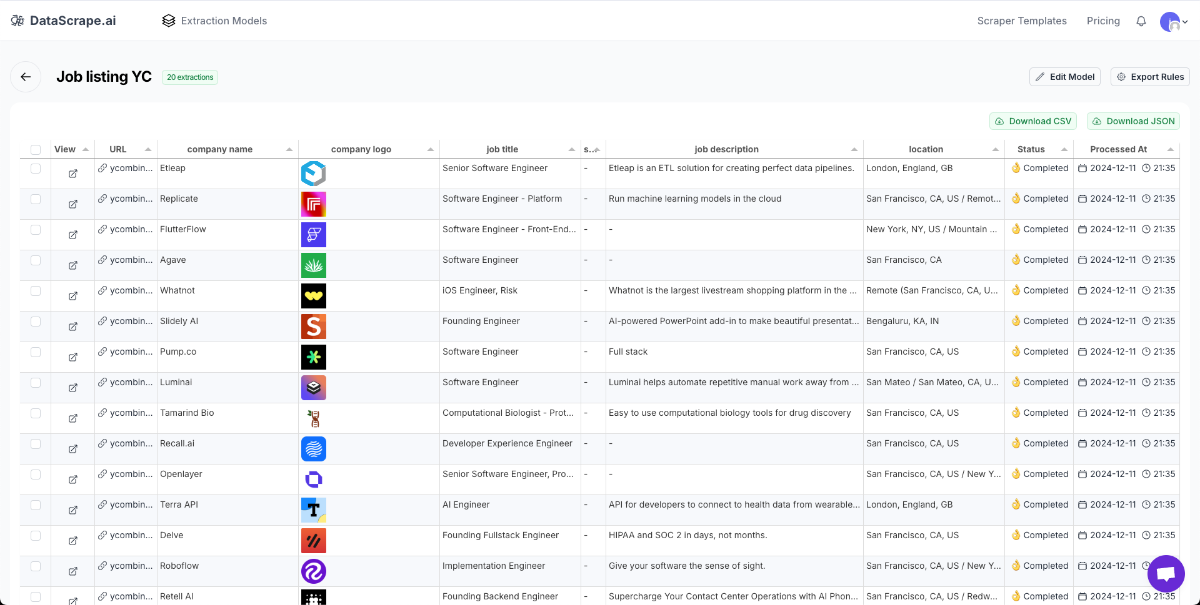Viewport: 1200px width, 605px height.
Task: Click the Export Rules button
Action: pyautogui.click(x=1150, y=77)
